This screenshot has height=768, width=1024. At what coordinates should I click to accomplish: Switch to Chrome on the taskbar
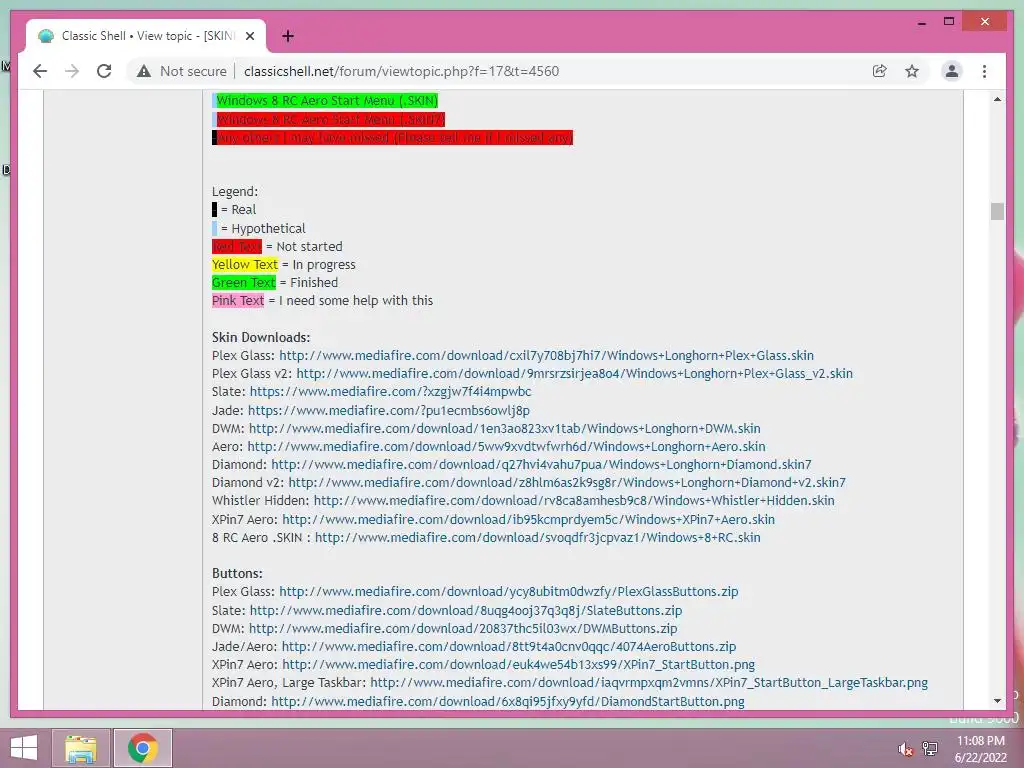tap(143, 748)
